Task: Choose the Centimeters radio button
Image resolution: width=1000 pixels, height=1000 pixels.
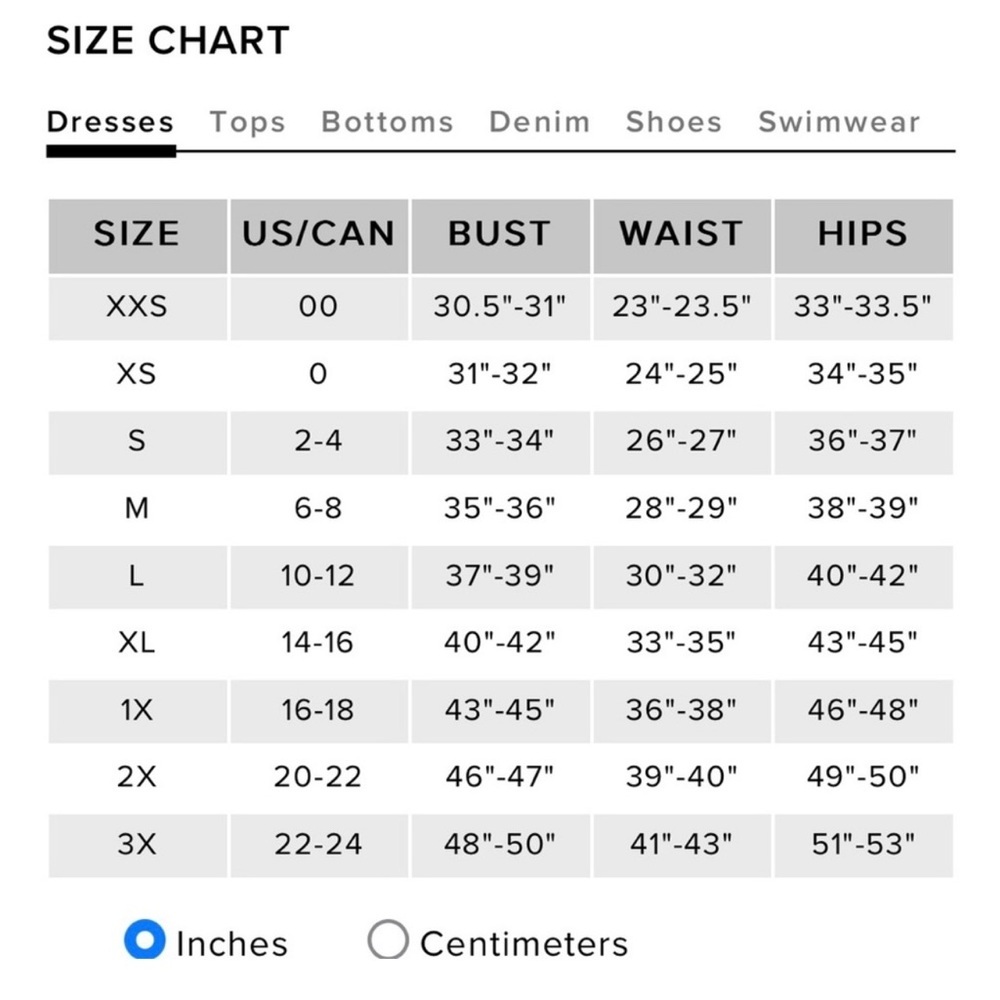Action: tap(388, 939)
